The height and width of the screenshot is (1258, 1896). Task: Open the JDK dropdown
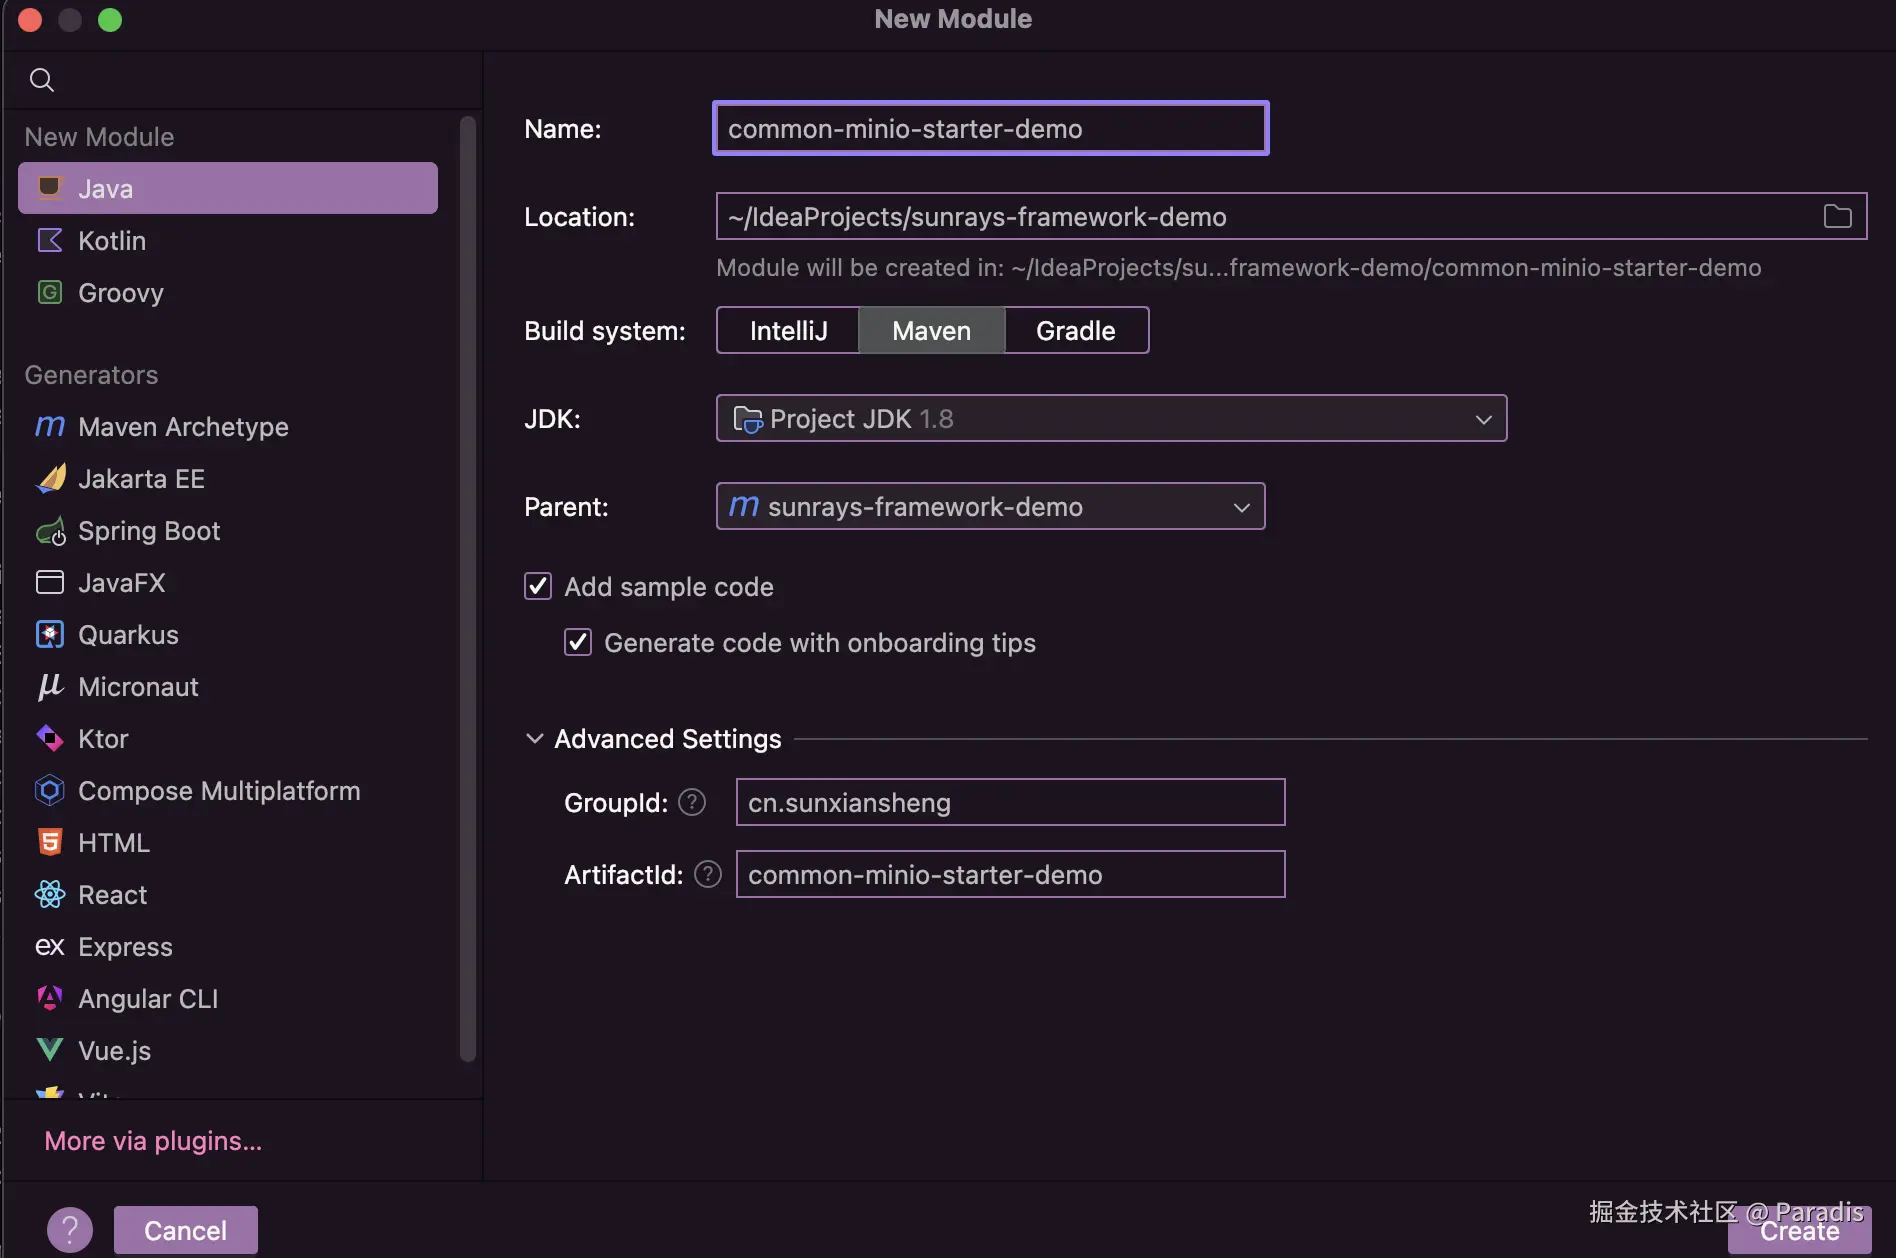(1111, 418)
